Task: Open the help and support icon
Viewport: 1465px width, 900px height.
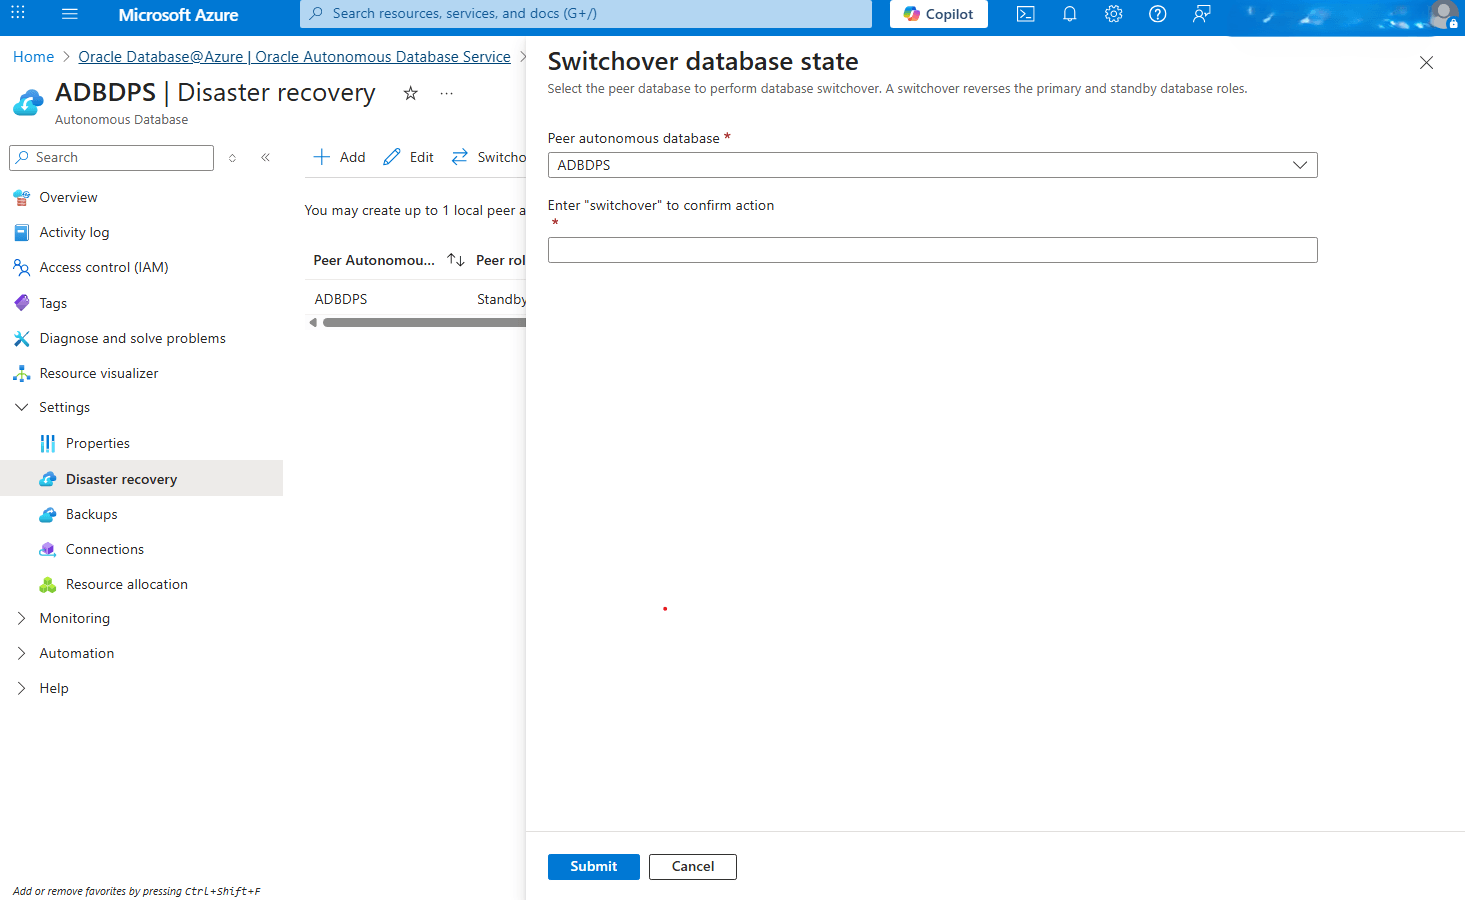Action: pyautogui.click(x=1157, y=14)
